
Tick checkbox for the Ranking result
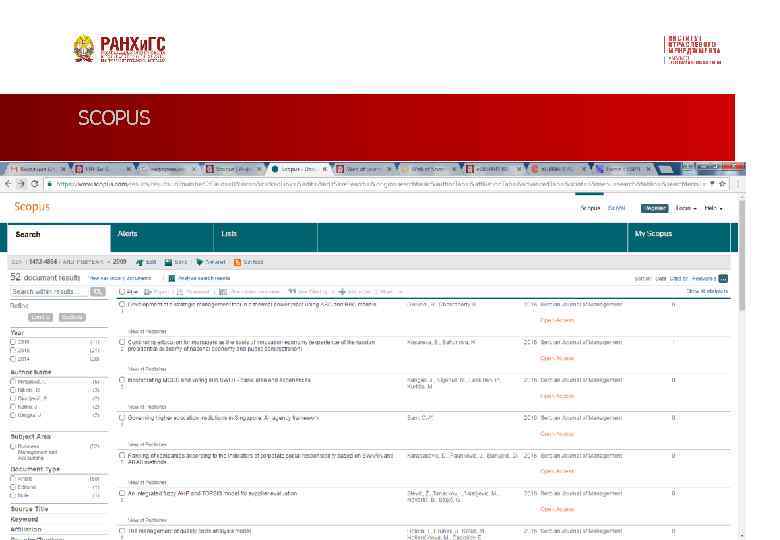coord(122,455)
